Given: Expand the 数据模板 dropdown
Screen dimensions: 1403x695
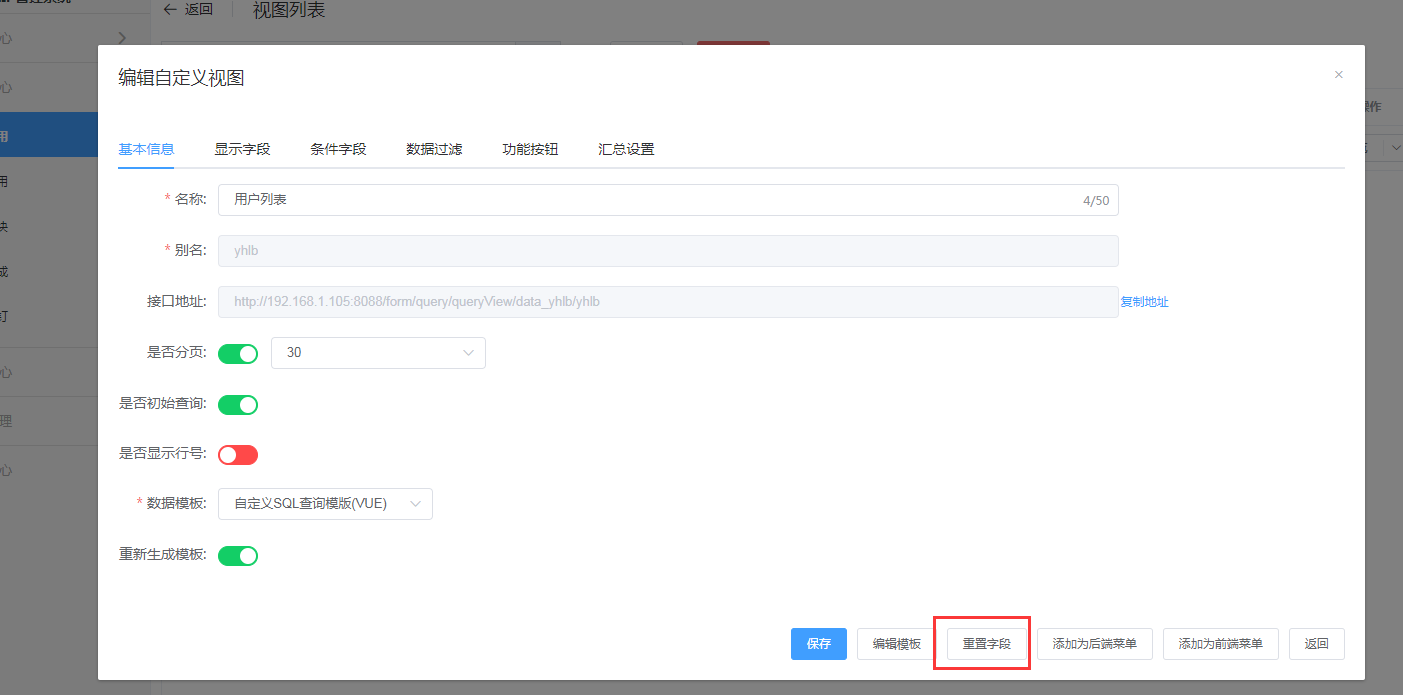Looking at the screenshot, I should click(325, 504).
